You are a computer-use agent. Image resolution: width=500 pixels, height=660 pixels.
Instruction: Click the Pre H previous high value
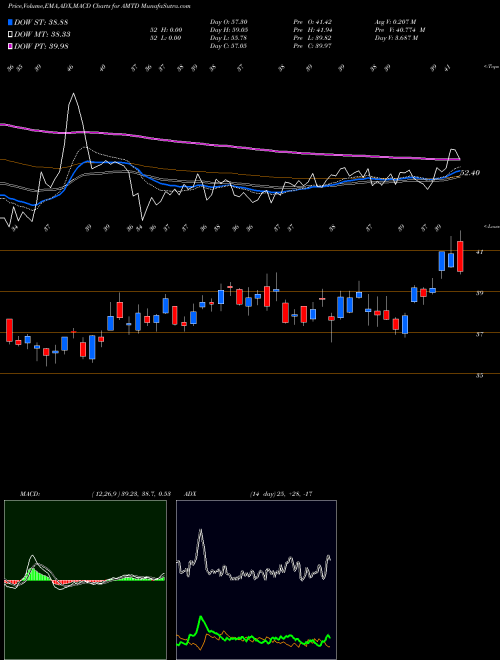323,30
